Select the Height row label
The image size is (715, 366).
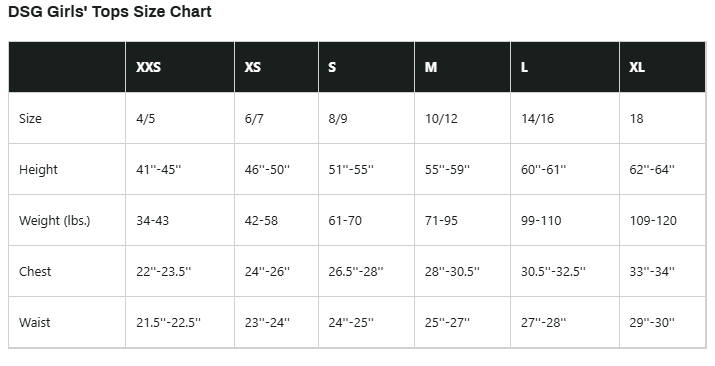click(38, 170)
